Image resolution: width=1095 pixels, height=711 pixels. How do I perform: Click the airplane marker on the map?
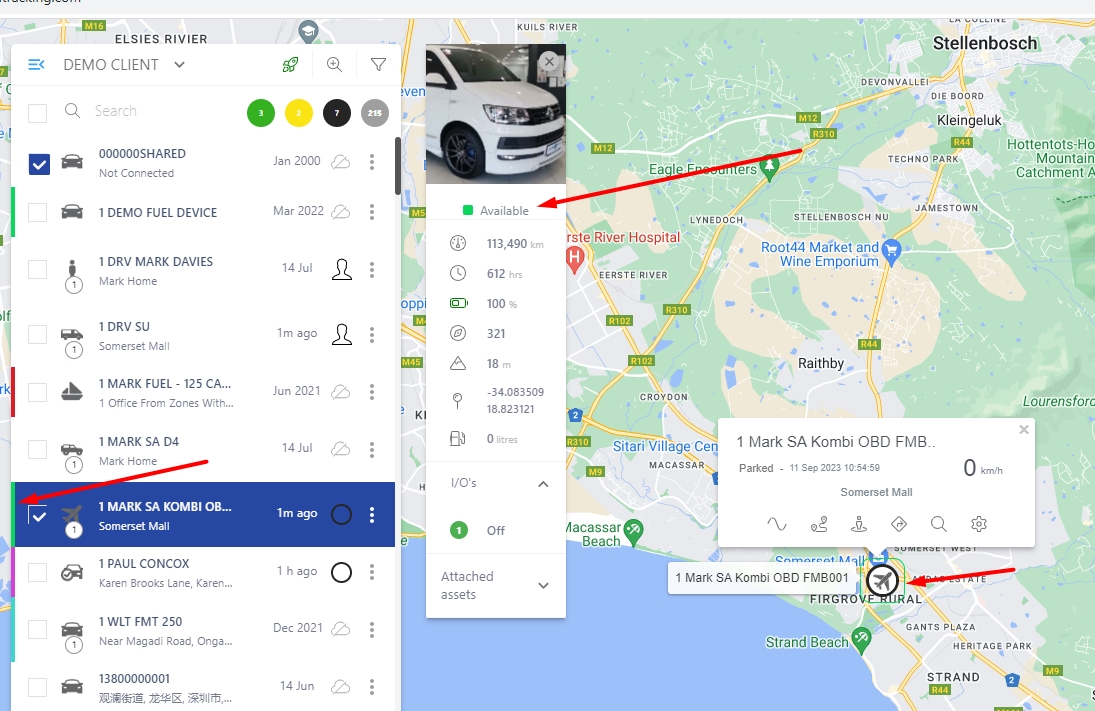pyautogui.click(x=883, y=580)
